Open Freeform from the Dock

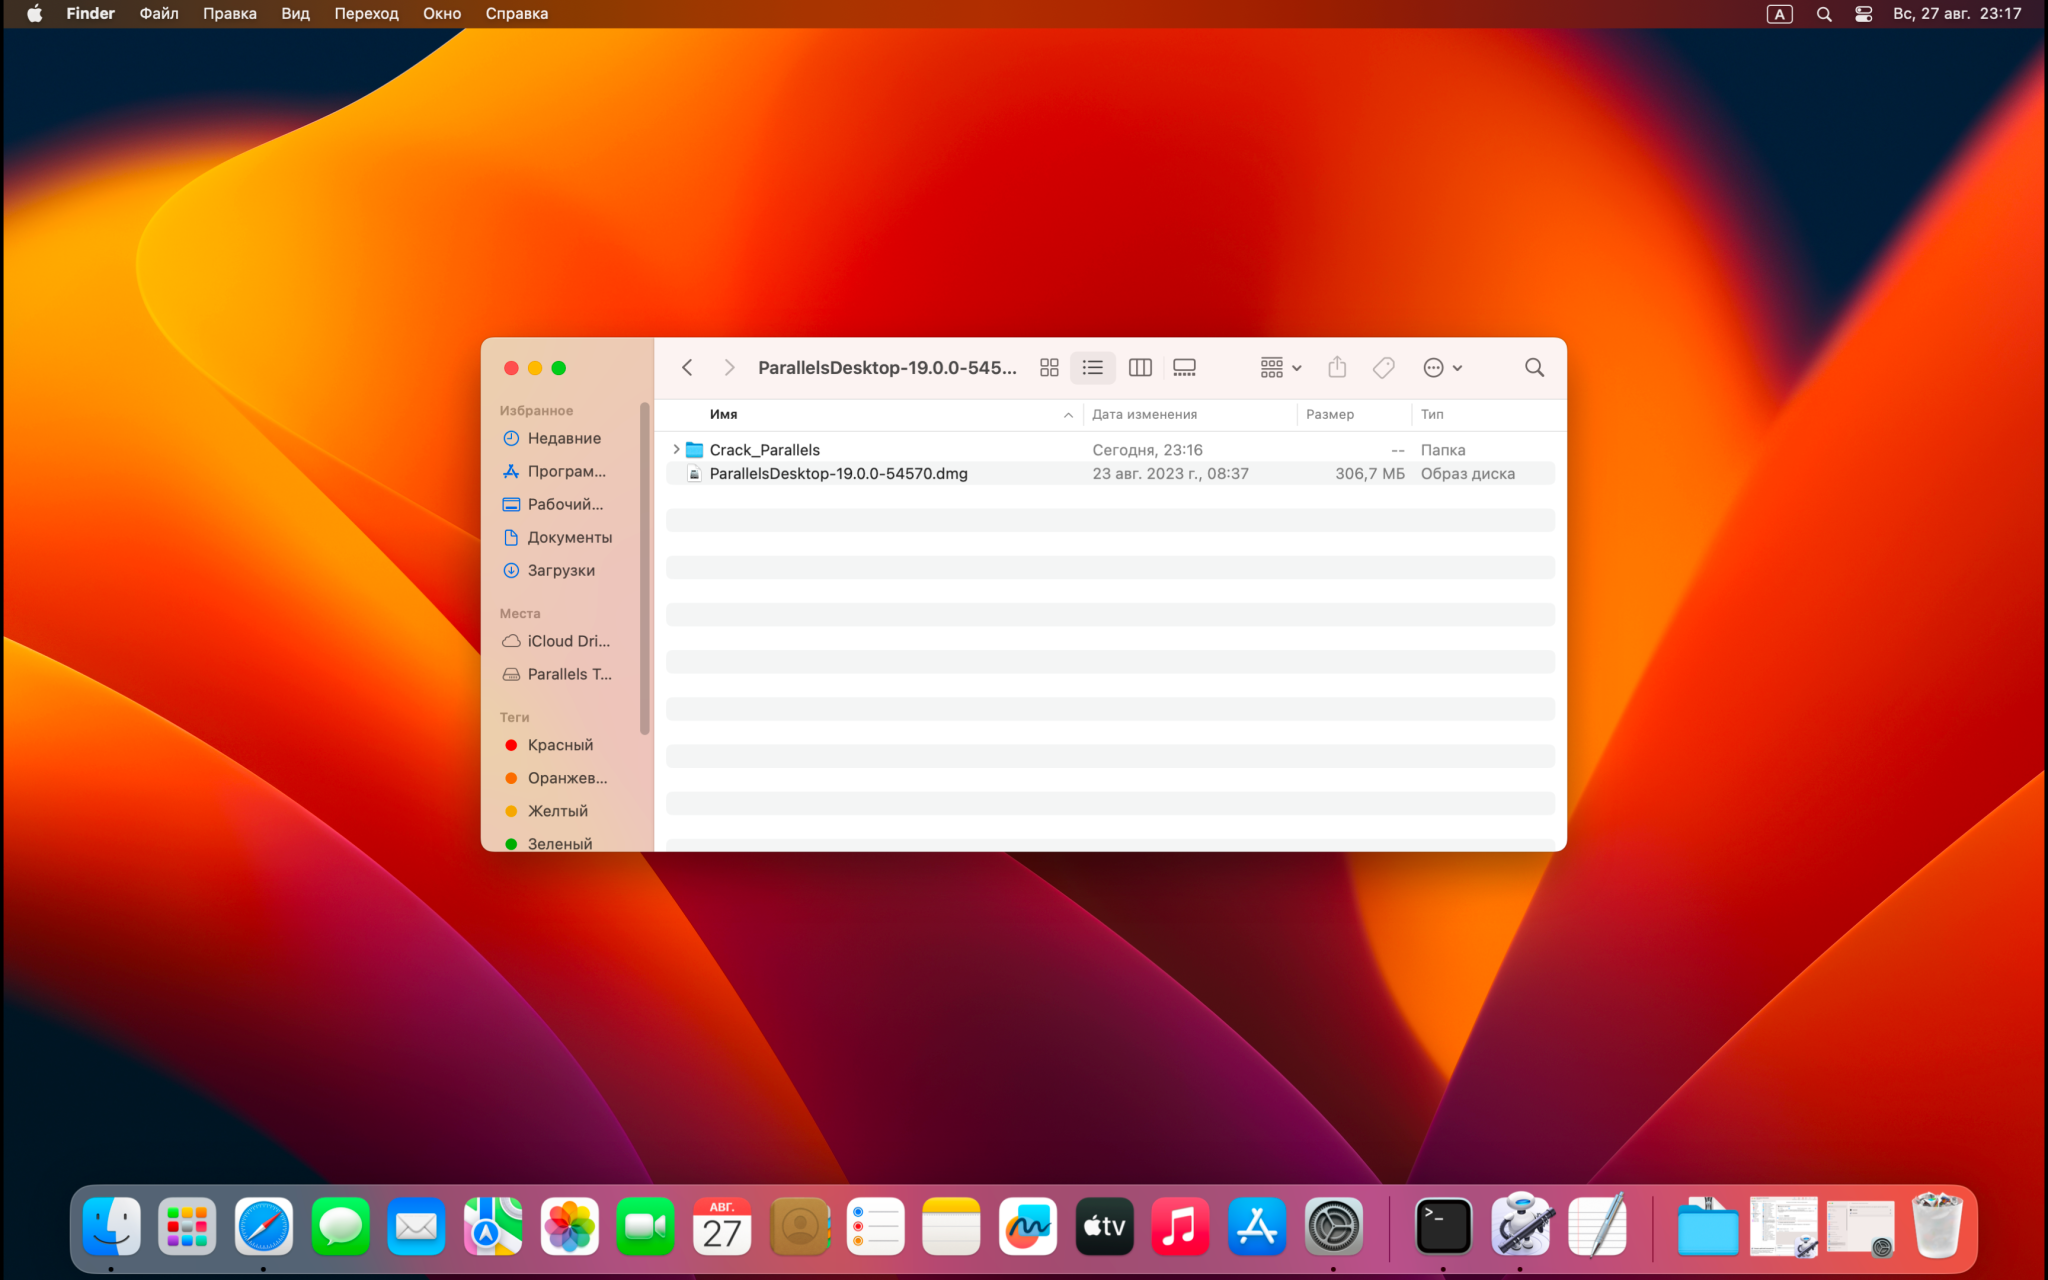click(1028, 1226)
